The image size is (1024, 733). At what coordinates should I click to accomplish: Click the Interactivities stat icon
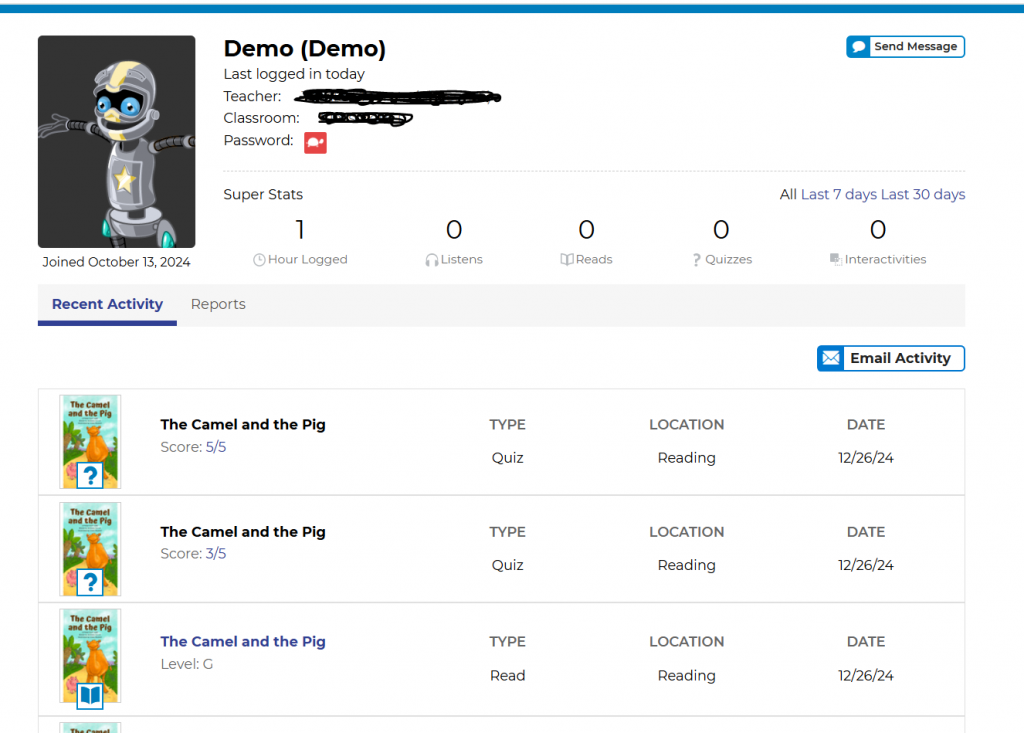tap(835, 260)
